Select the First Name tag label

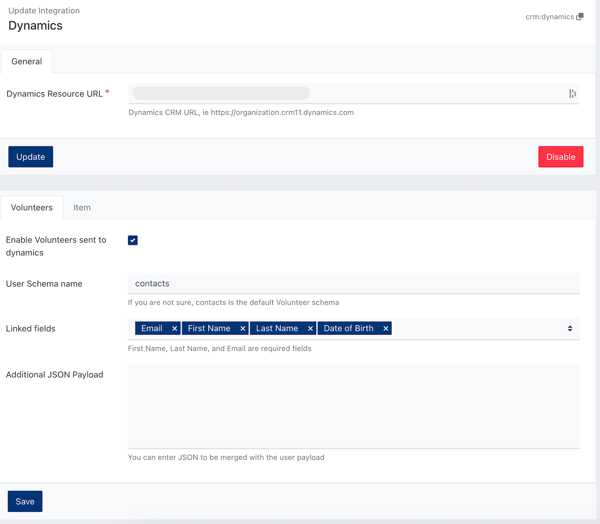209,328
